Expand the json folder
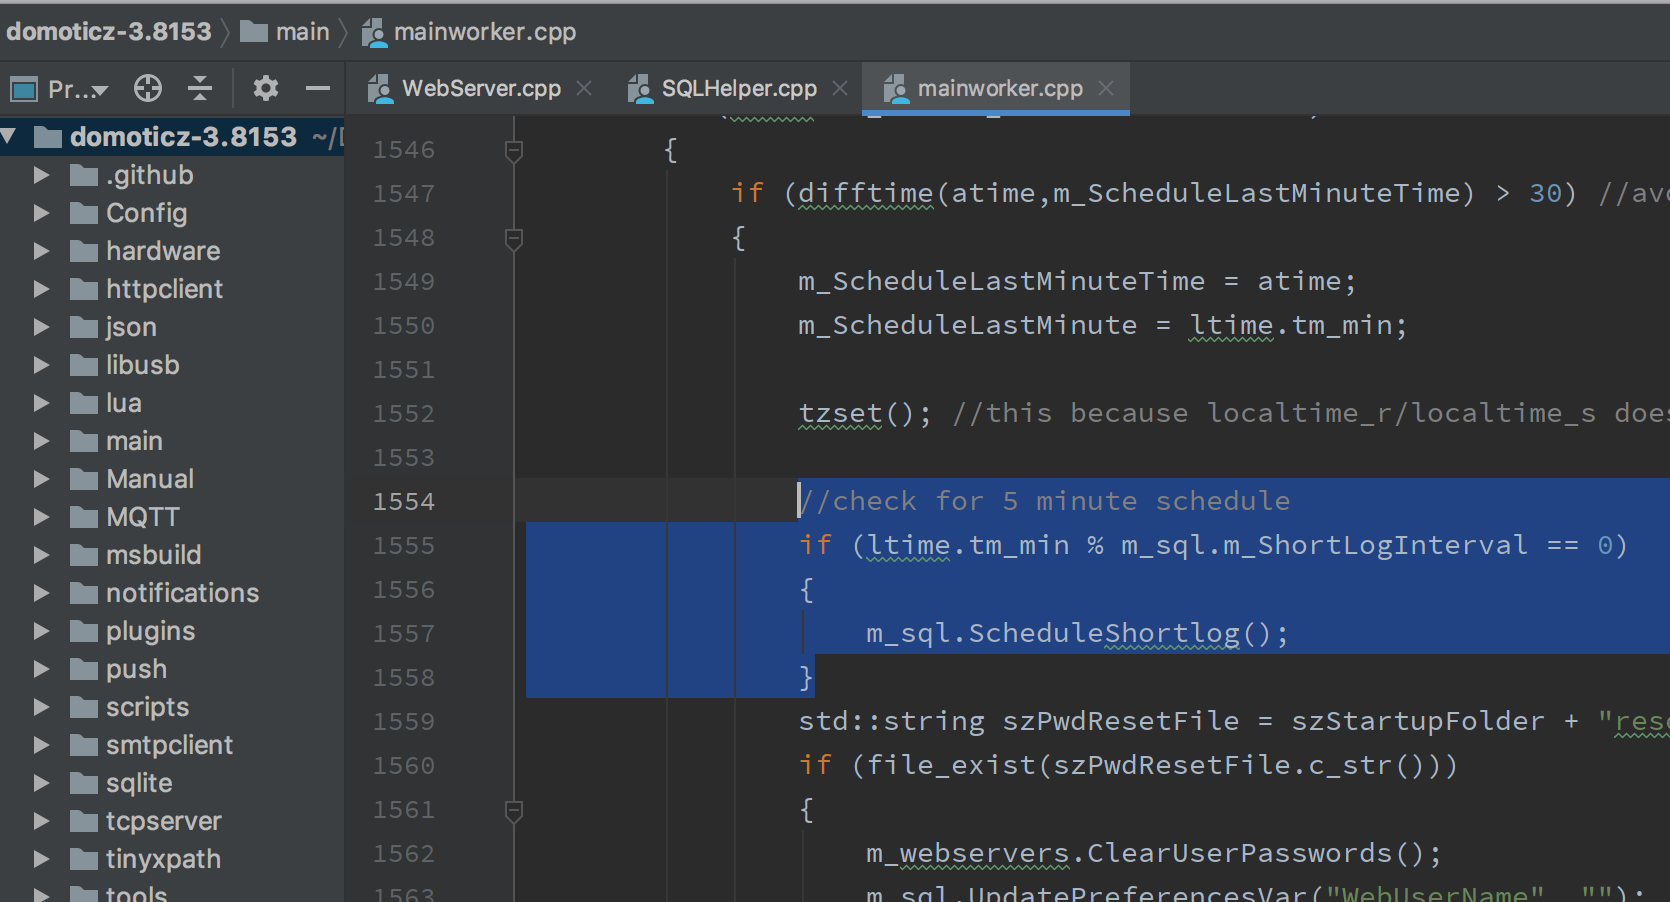 (x=41, y=327)
